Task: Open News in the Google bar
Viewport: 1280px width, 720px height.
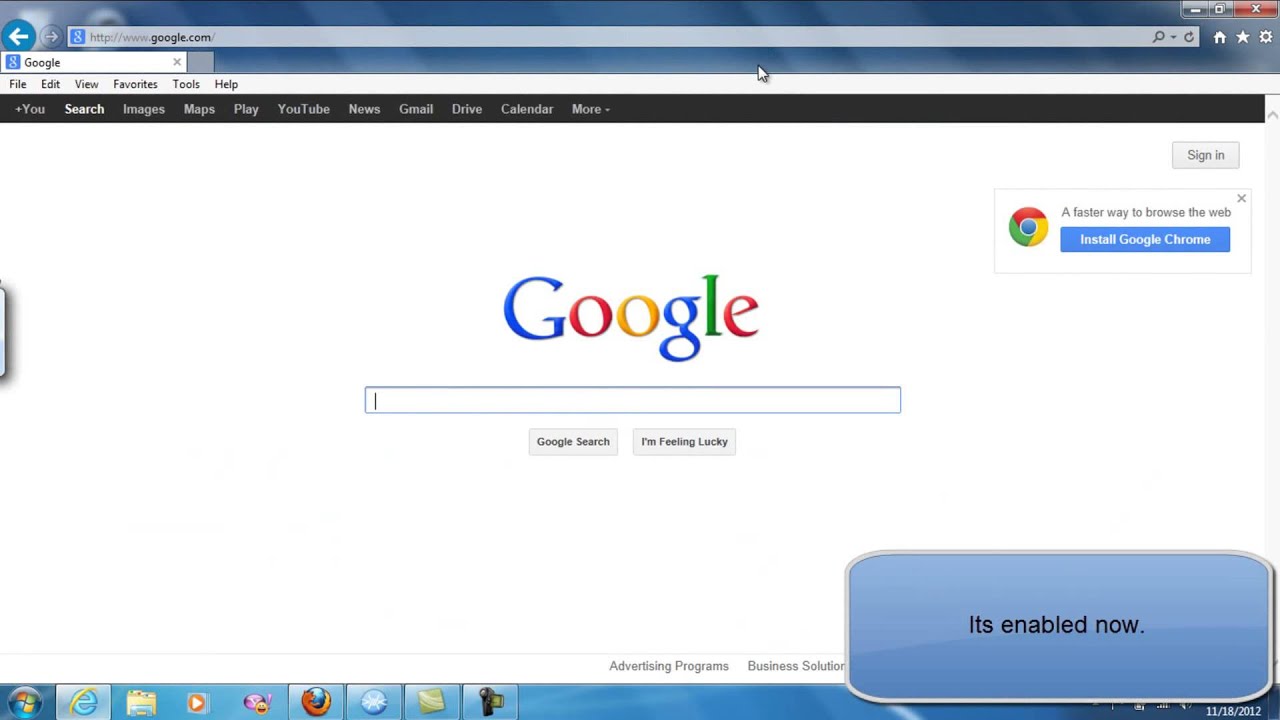Action: point(364,109)
